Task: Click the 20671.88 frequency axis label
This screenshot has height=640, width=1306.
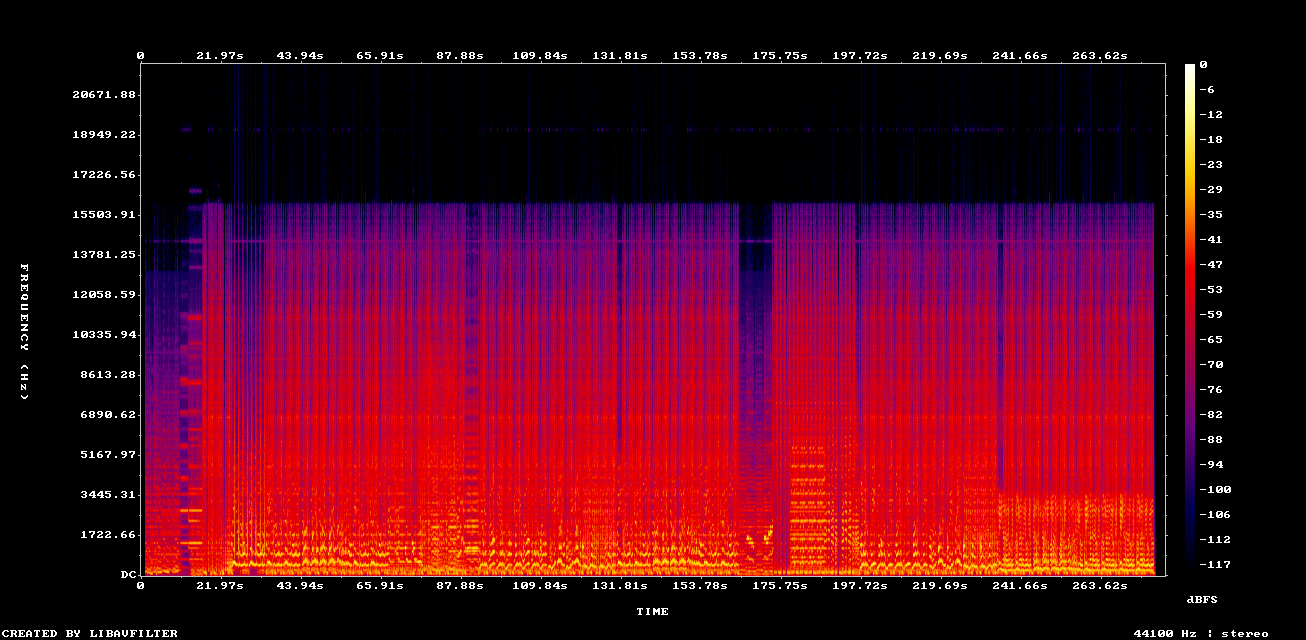Action: [x=103, y=94]
